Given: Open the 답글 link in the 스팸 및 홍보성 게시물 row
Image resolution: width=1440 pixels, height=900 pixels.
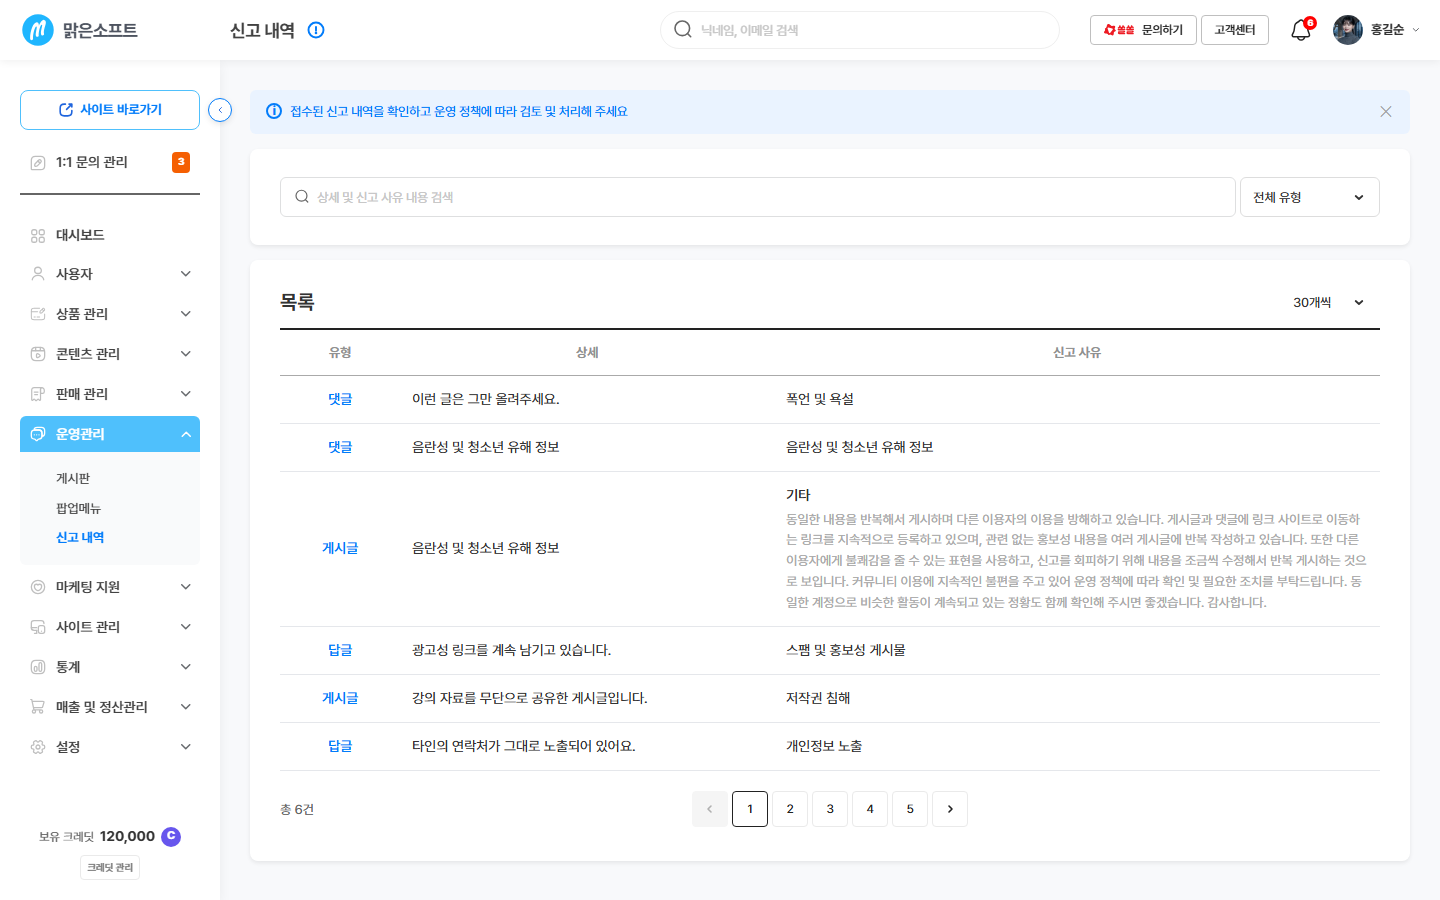Looking at the screenshot, I should click(x=340, y=650).
